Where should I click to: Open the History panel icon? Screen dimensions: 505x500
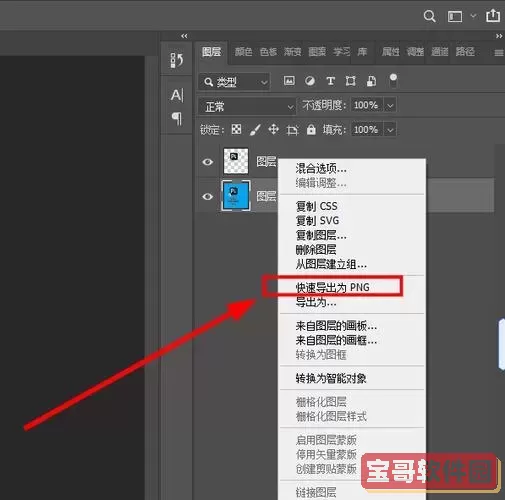(177, 60)
